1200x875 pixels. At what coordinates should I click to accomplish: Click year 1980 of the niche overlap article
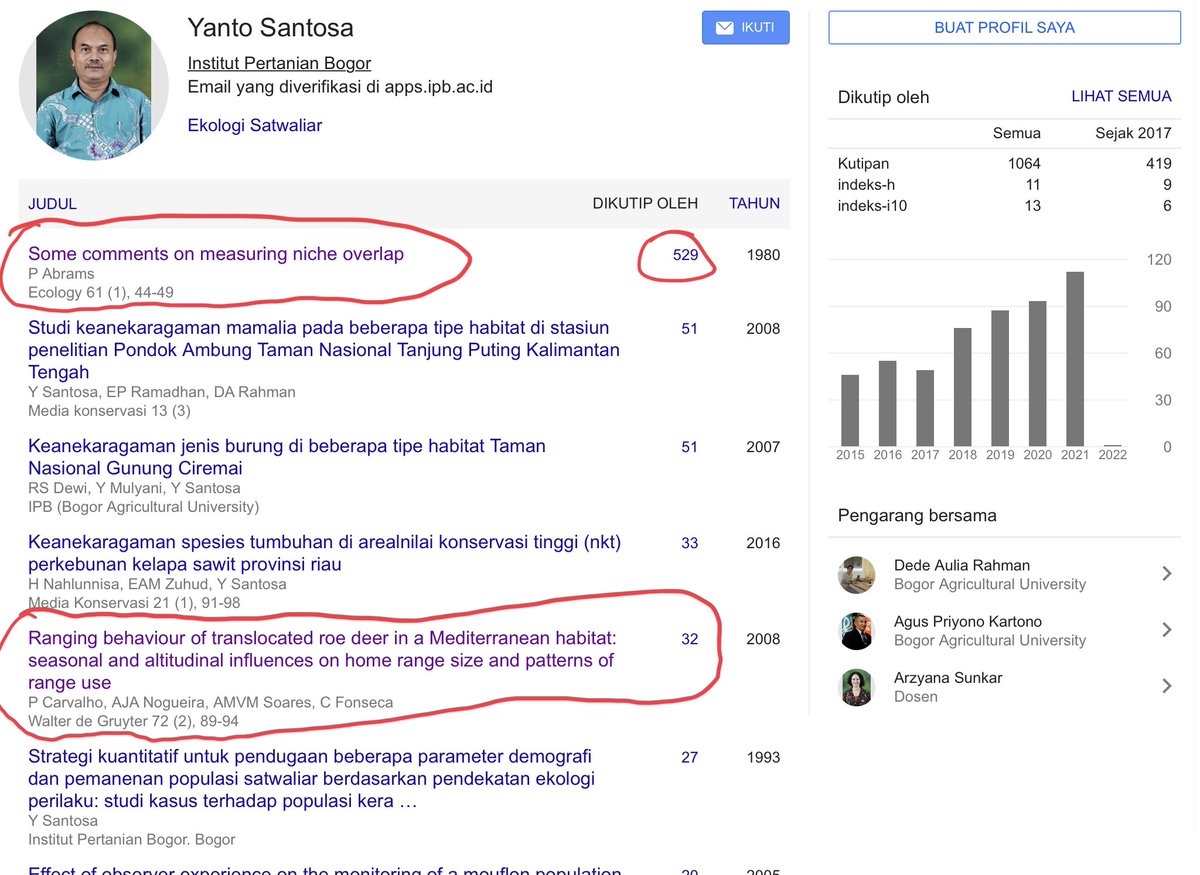[763, 255]
